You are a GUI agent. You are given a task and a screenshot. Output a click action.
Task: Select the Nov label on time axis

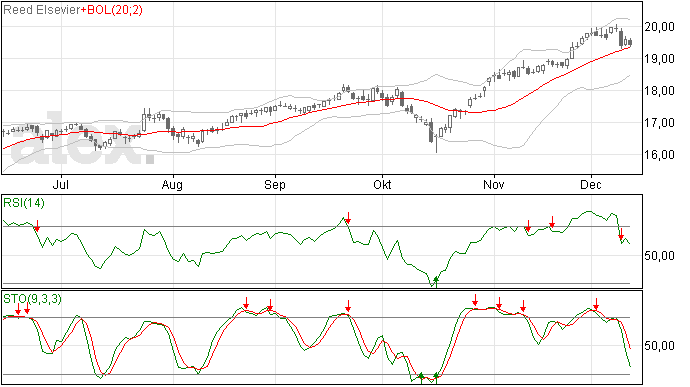pos(494,184)
